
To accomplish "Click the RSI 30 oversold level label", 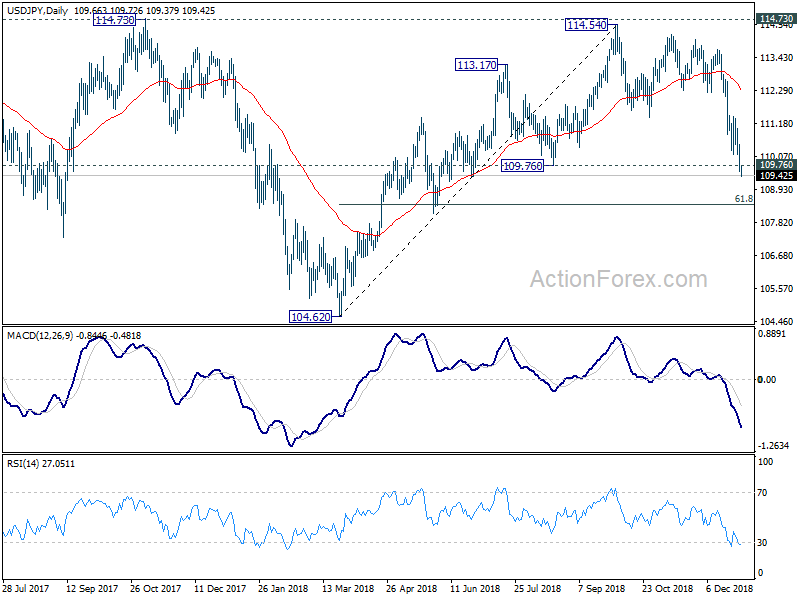I will (762, 542).
